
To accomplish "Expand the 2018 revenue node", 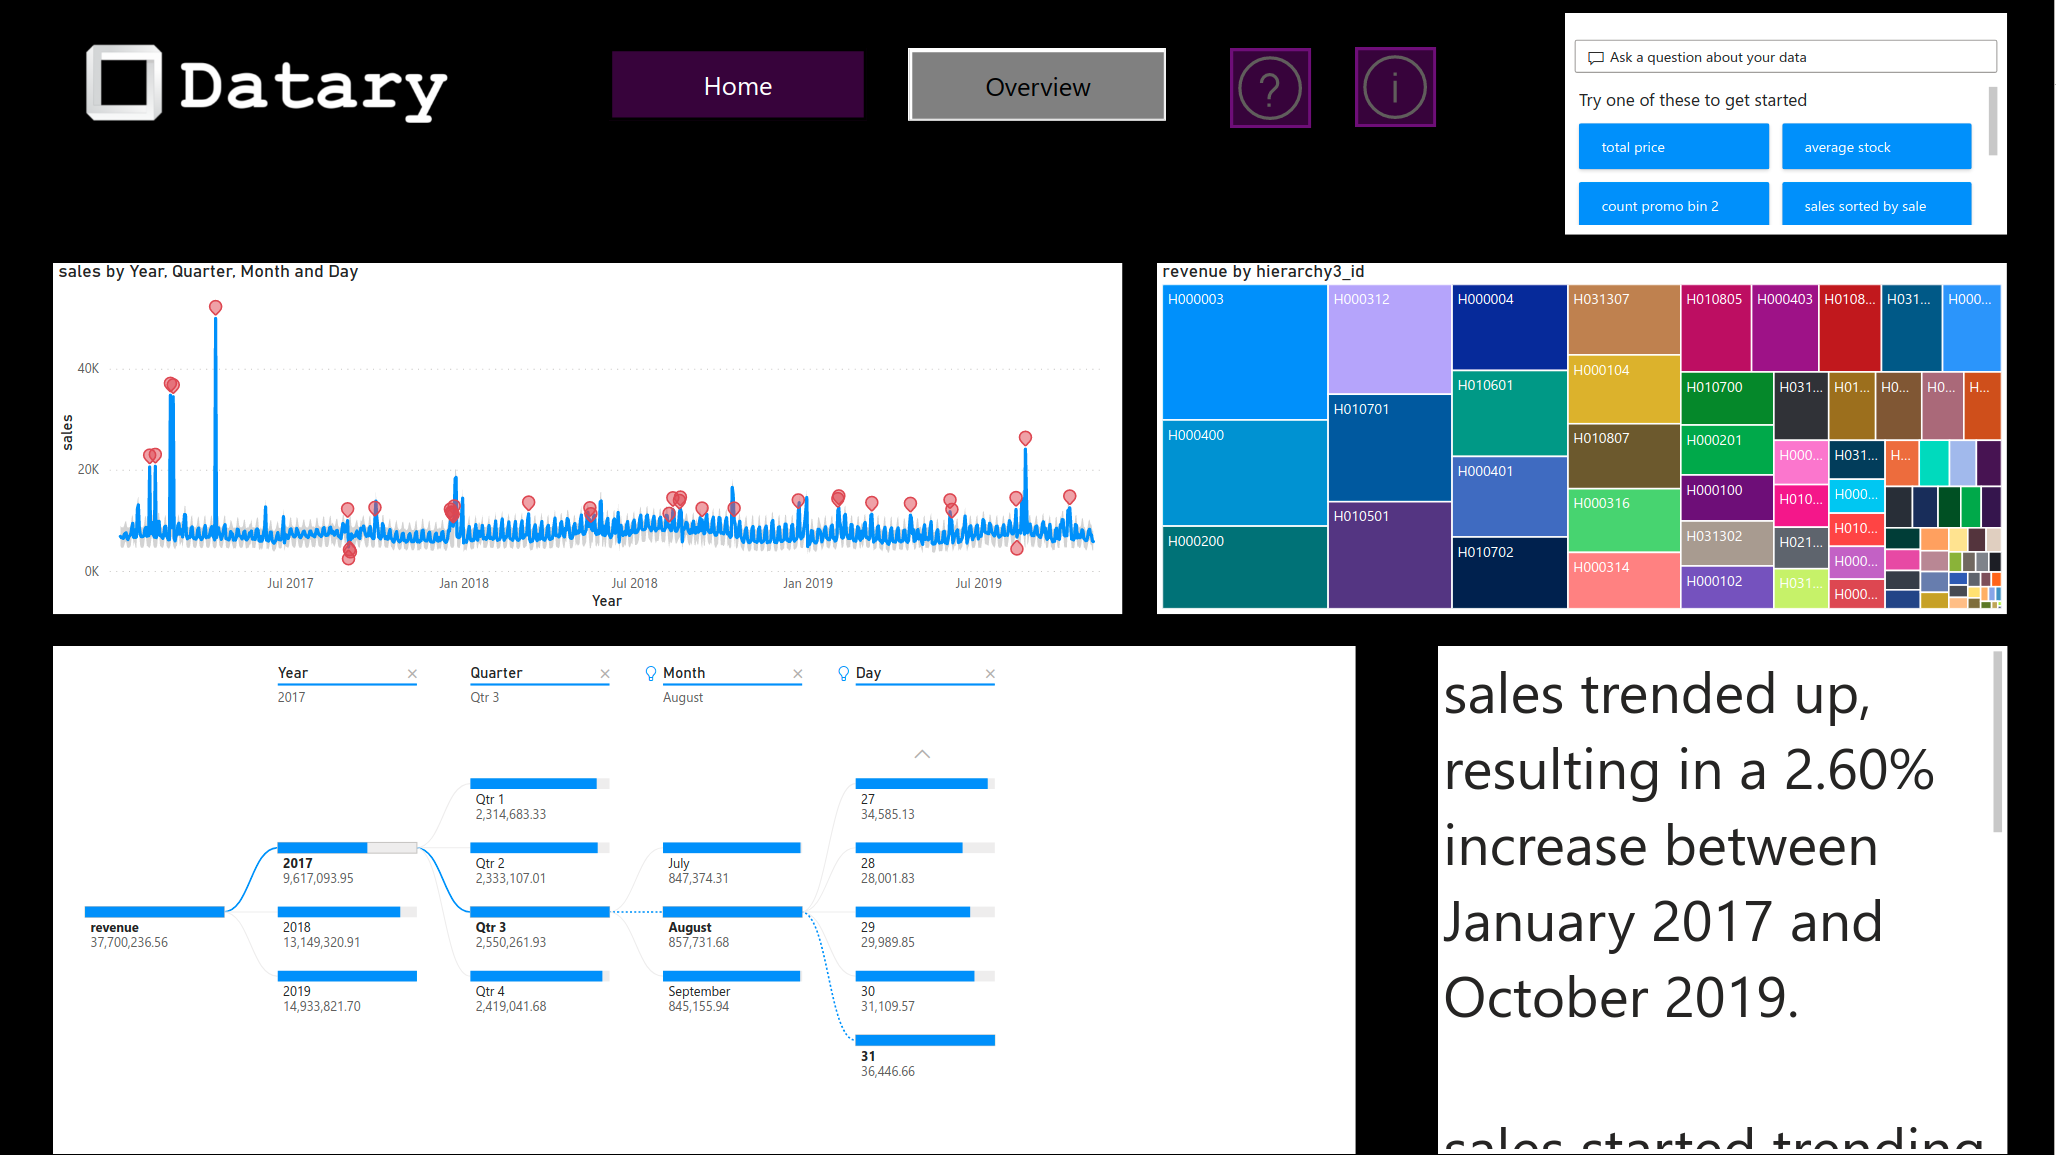I will pos(346,912).
